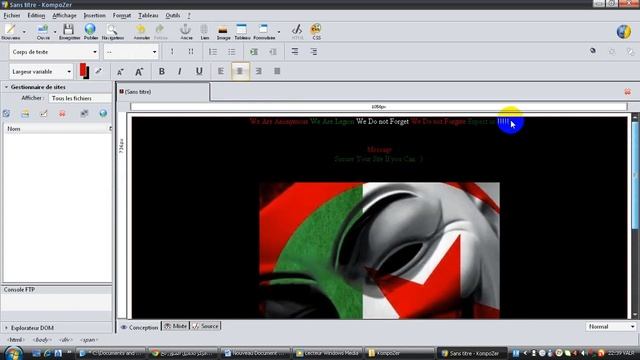This screenshot has width=640, height=360.
Task: Collapse the Gestionnaire de sites panel
Action: [6, 87]
